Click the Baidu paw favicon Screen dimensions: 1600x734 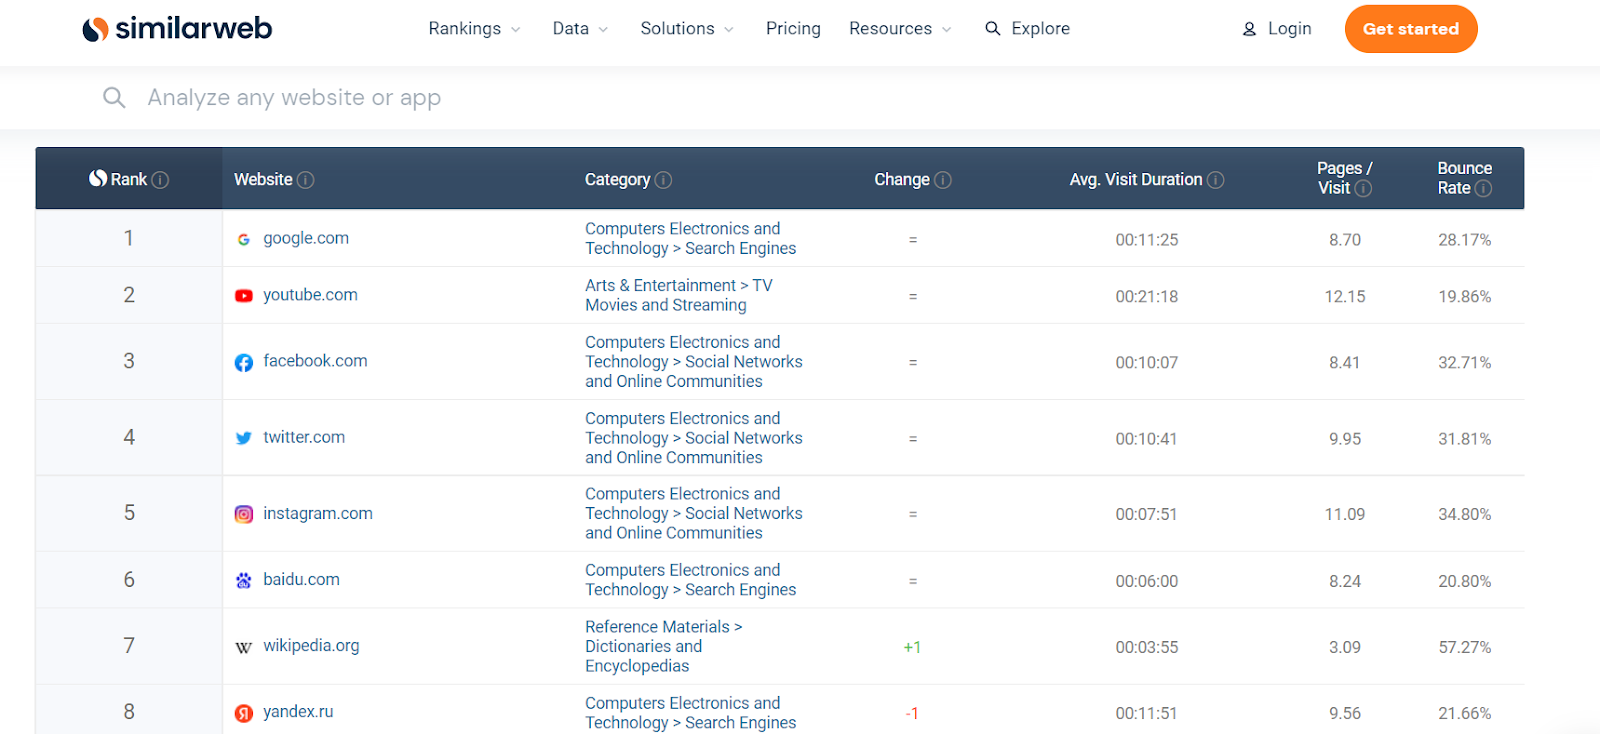tap(244, 580)
